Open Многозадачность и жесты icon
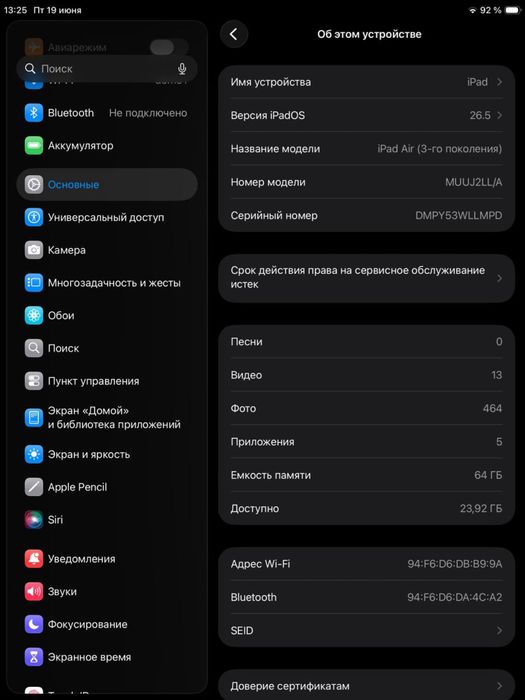This screenshot has height=700, width=525. pyautogui.click(x=33, y=283)
